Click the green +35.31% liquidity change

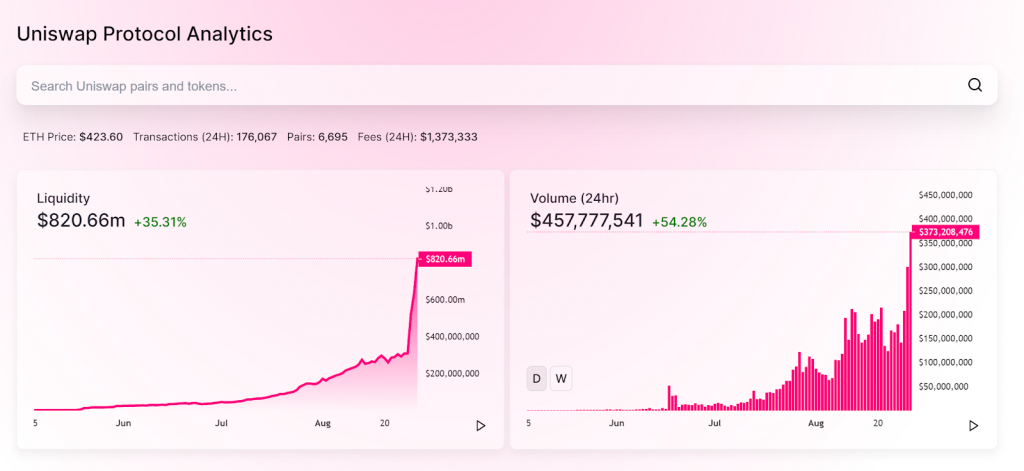click(x=160, y=222)
